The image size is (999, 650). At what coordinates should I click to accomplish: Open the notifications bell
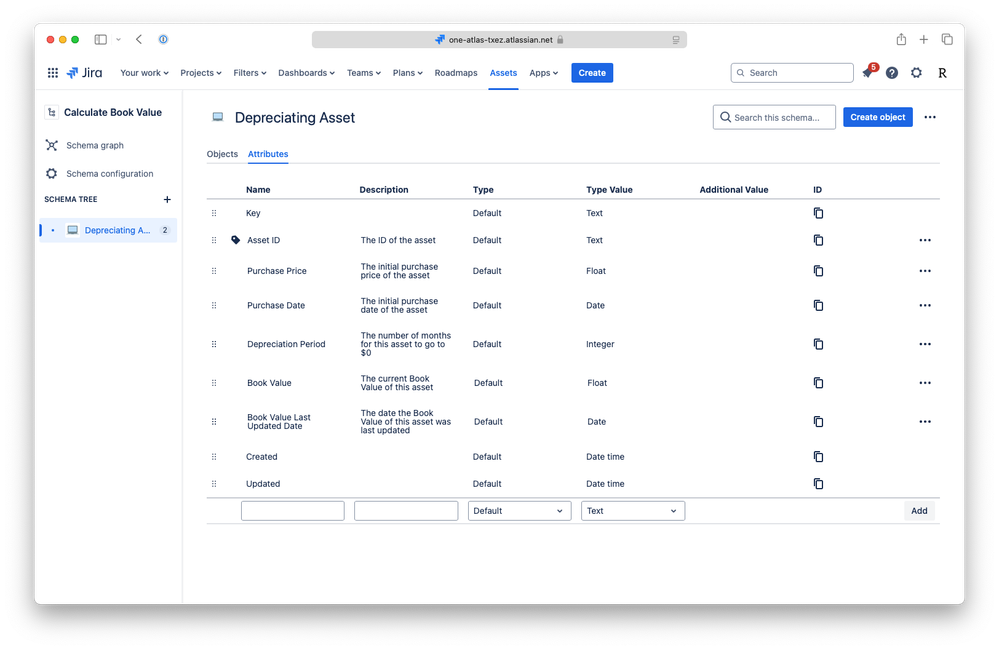[867, 73]
